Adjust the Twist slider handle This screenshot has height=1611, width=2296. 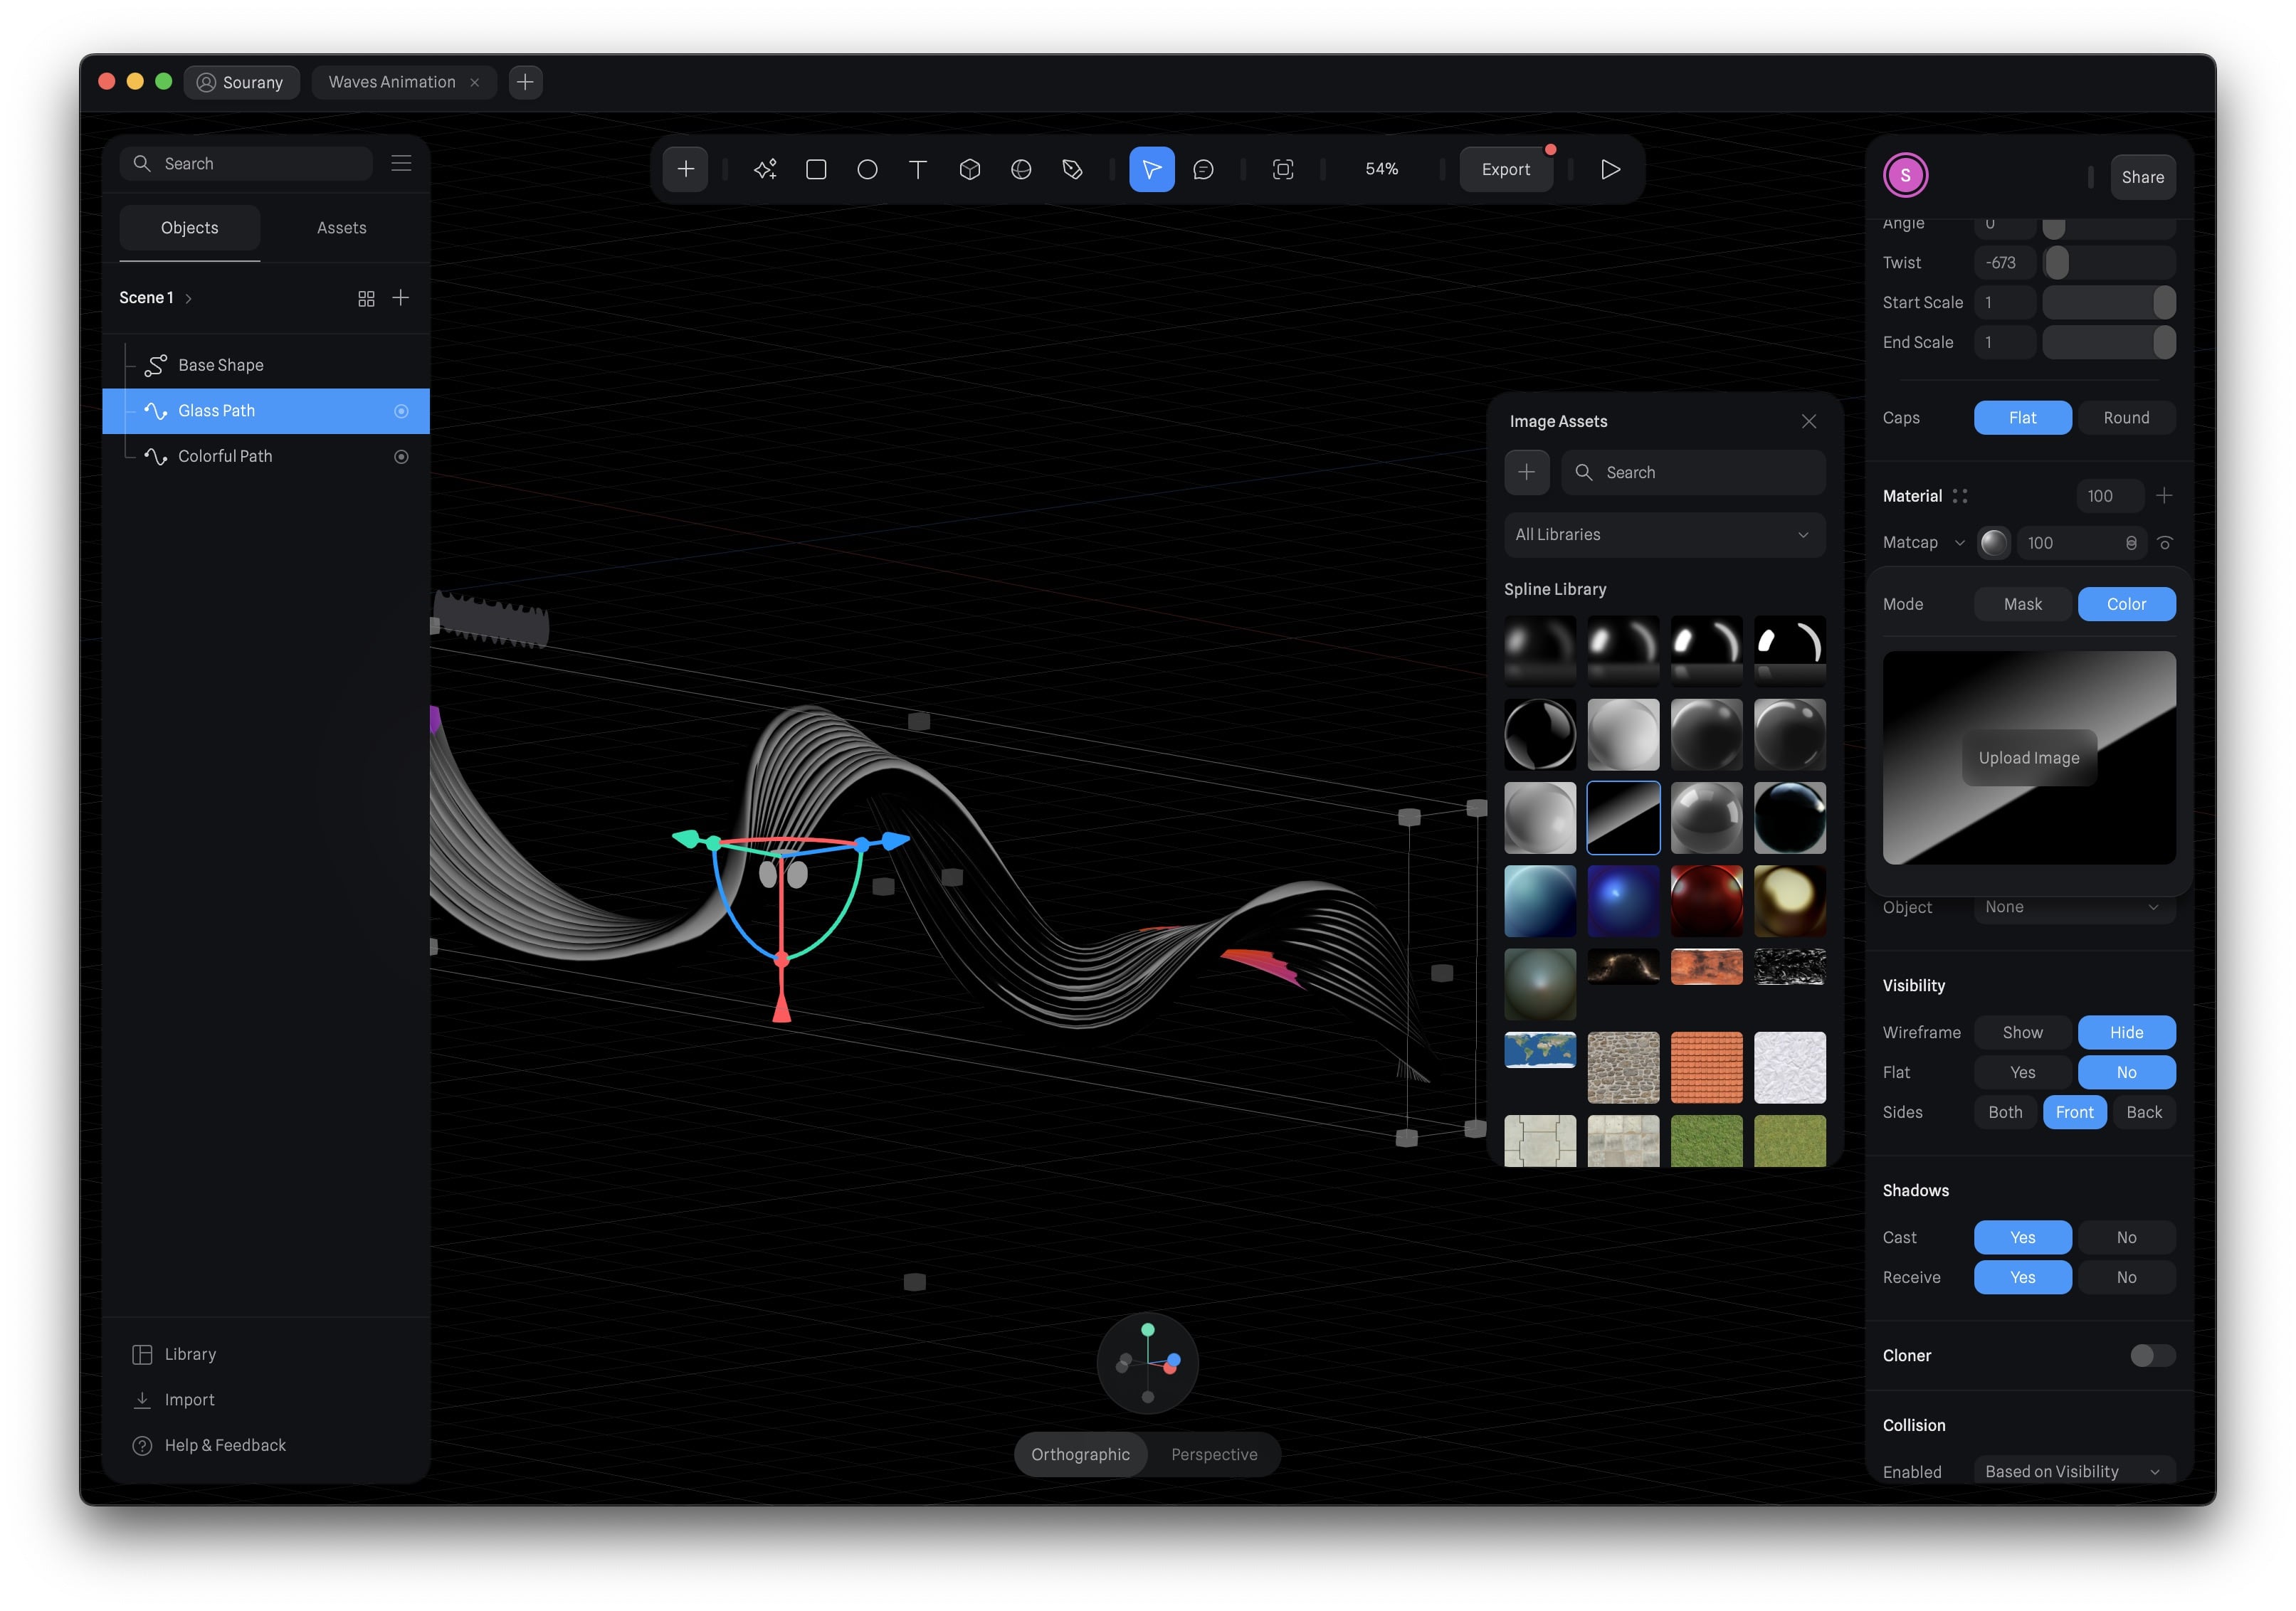click(2056, 263)
